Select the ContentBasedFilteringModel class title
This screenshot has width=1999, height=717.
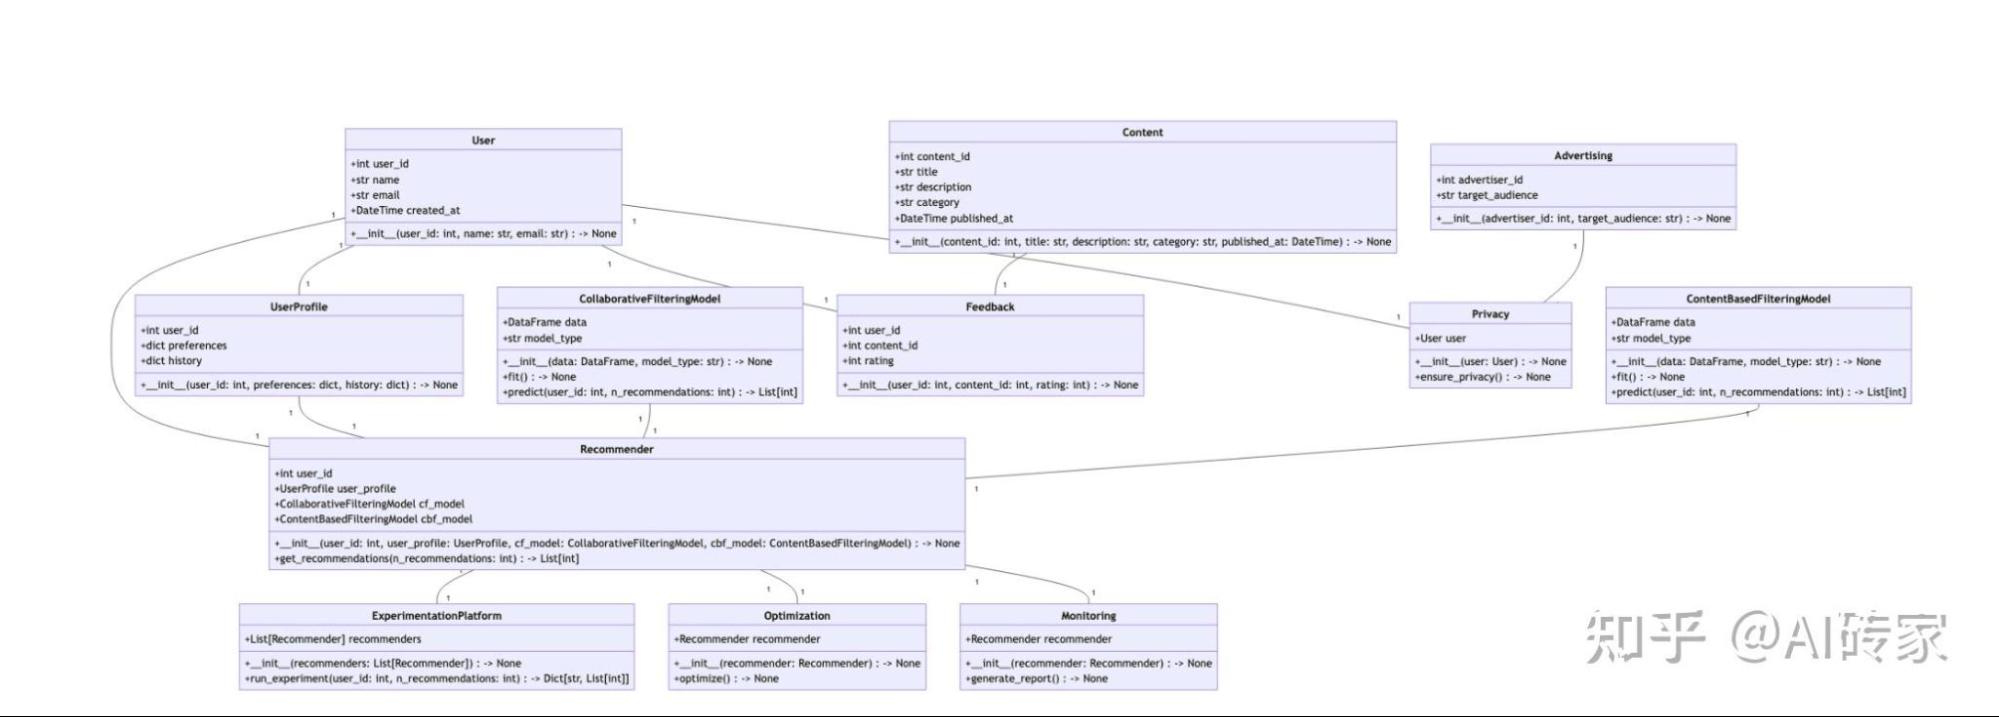1757,299
